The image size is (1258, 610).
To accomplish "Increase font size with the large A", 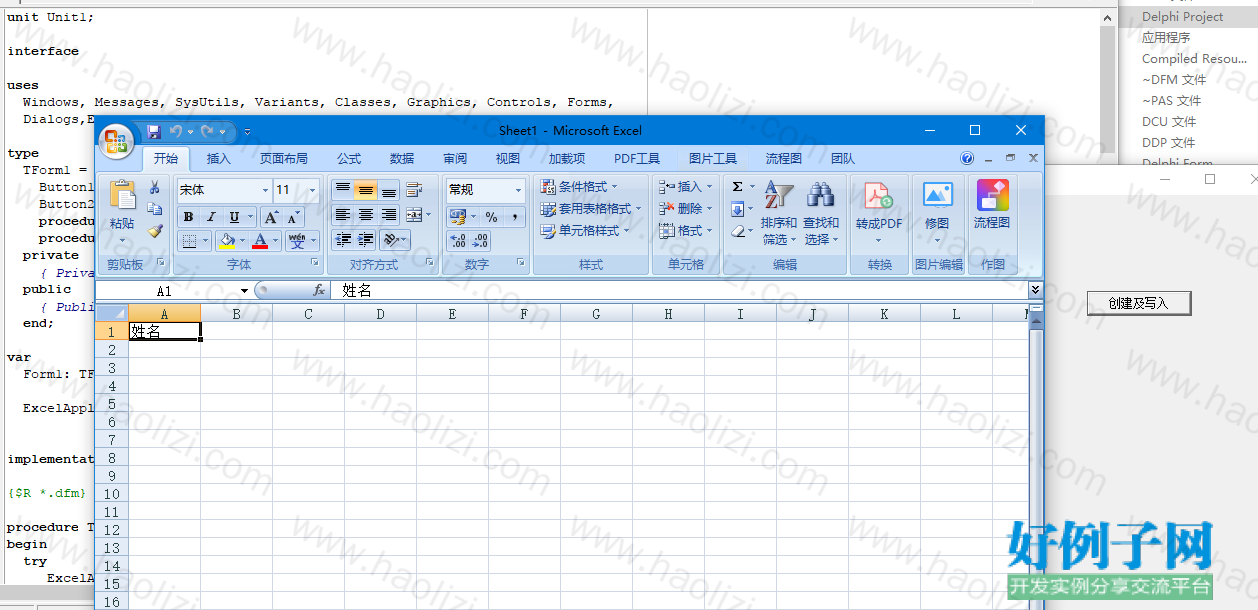I will click(271, 217).
